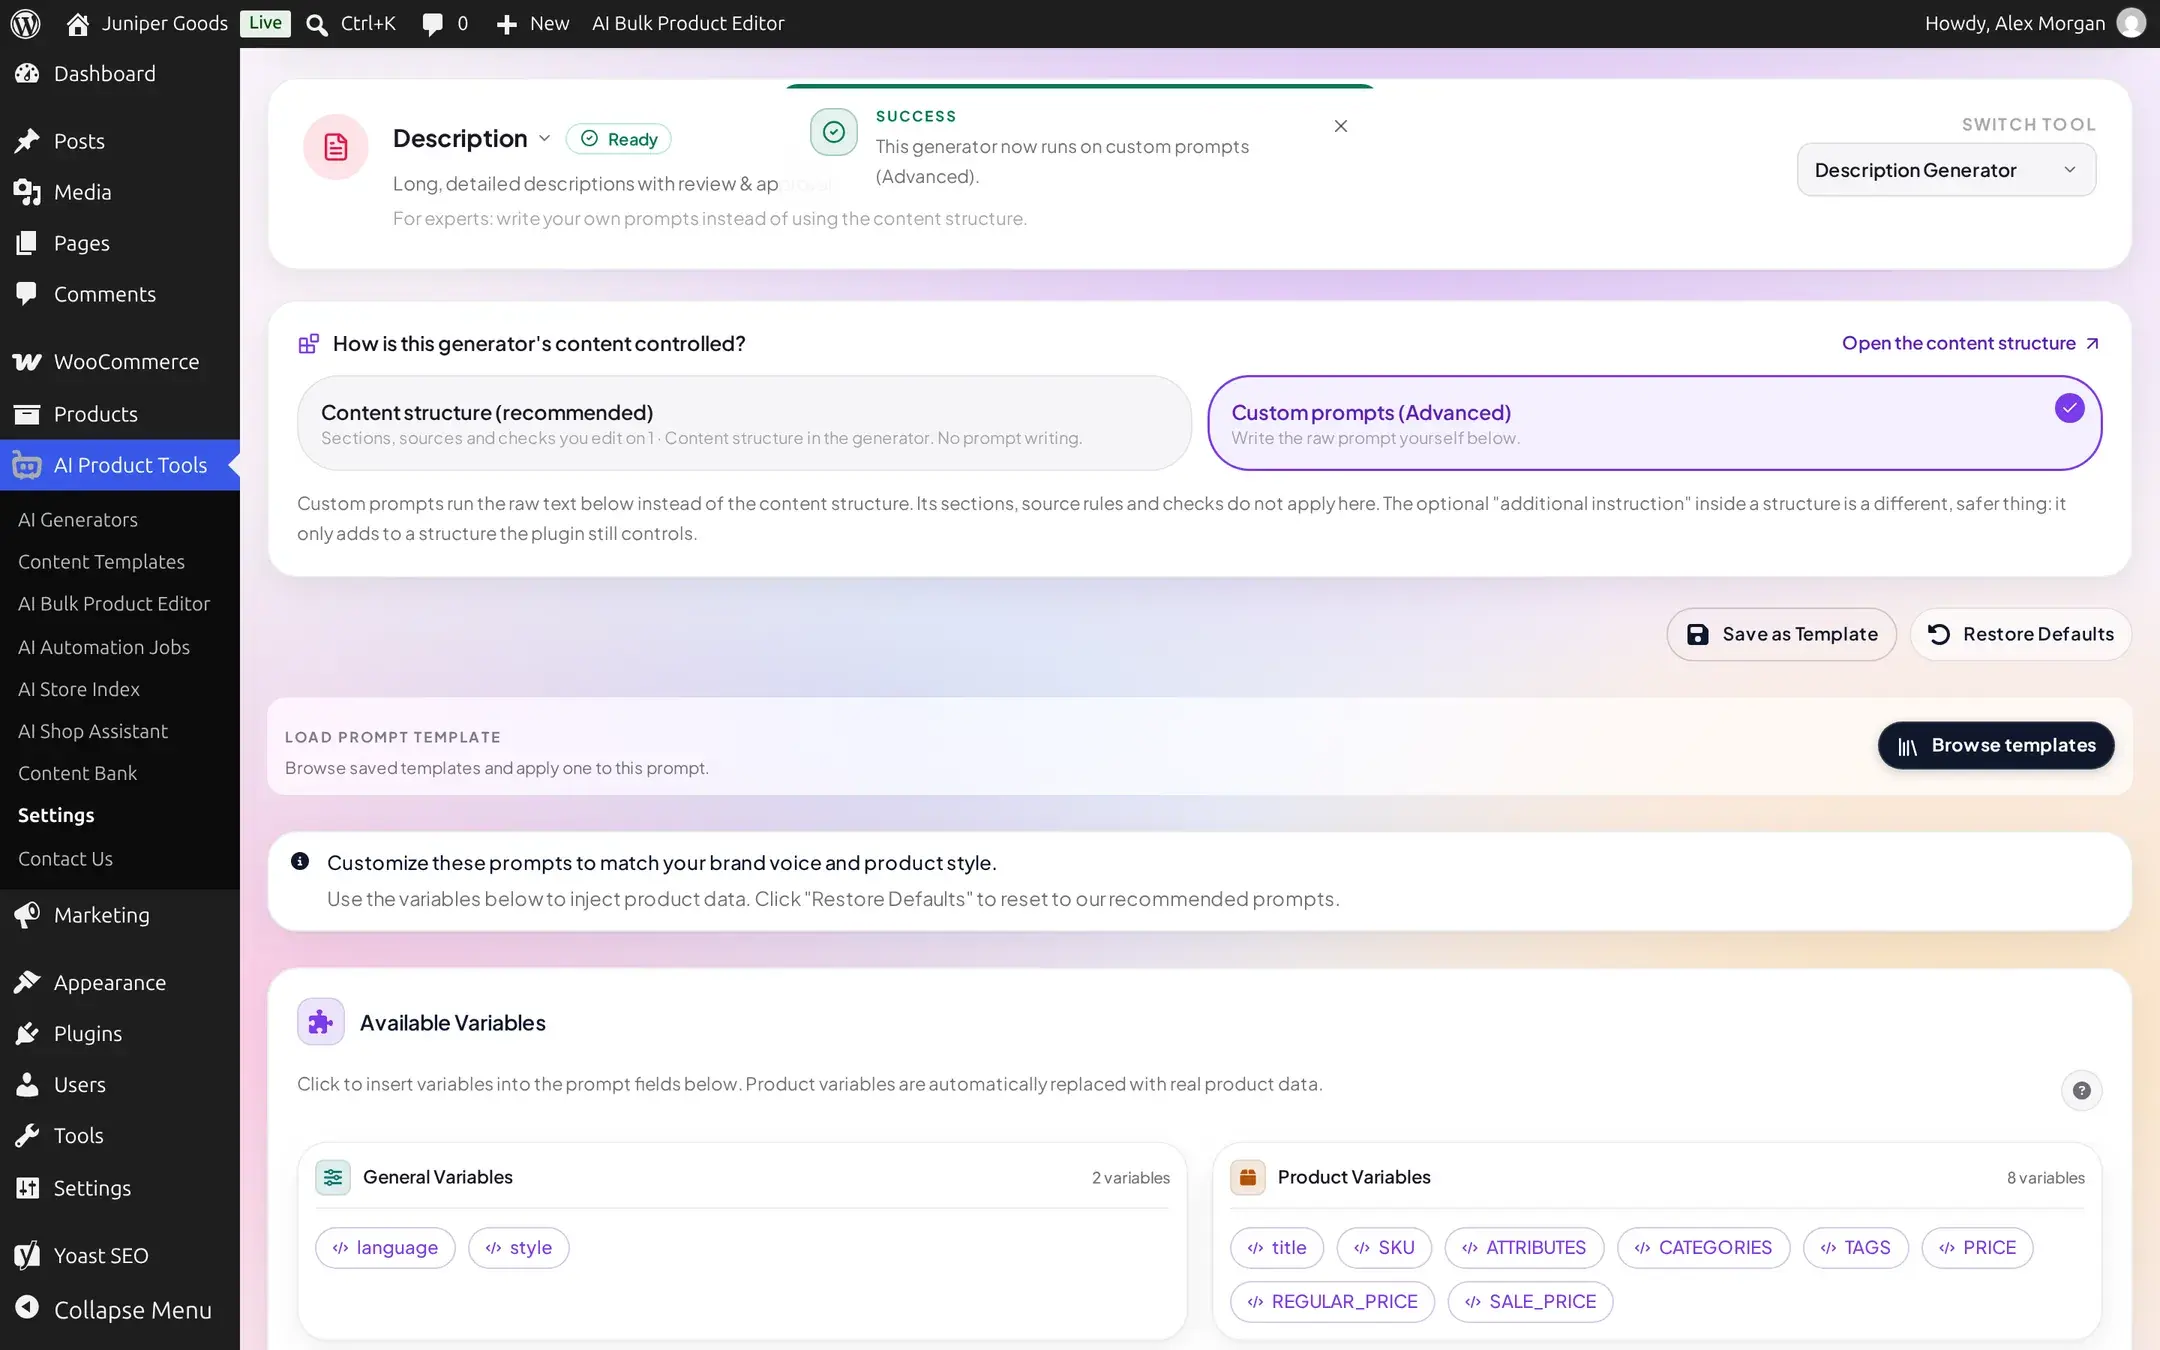Viewport: 2160px width, 1350px height.
Task: Open the comments bubble icon in admin bar
Action: click(x=432, y=24)
